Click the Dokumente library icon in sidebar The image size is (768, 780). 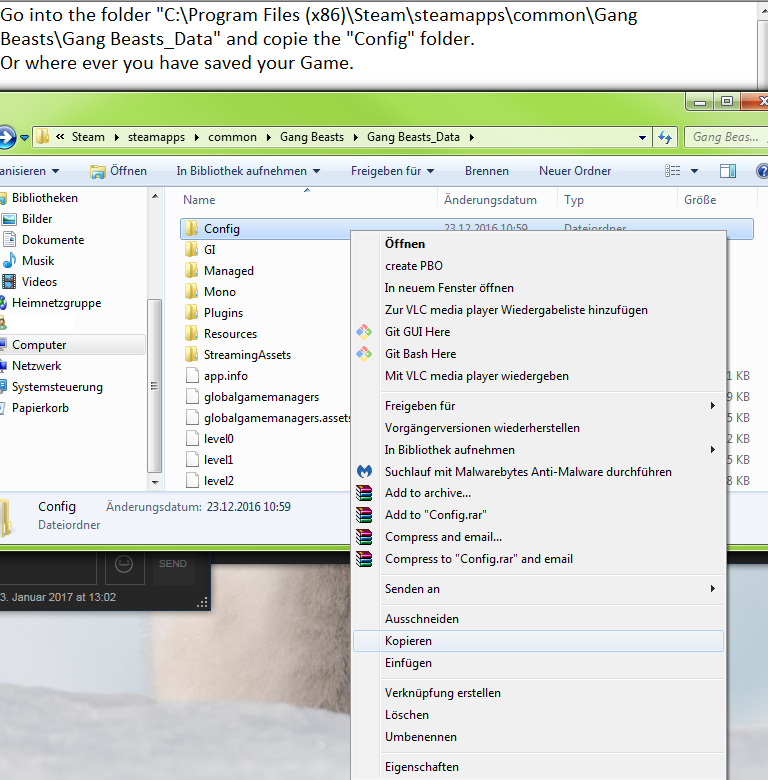[9, 240]
